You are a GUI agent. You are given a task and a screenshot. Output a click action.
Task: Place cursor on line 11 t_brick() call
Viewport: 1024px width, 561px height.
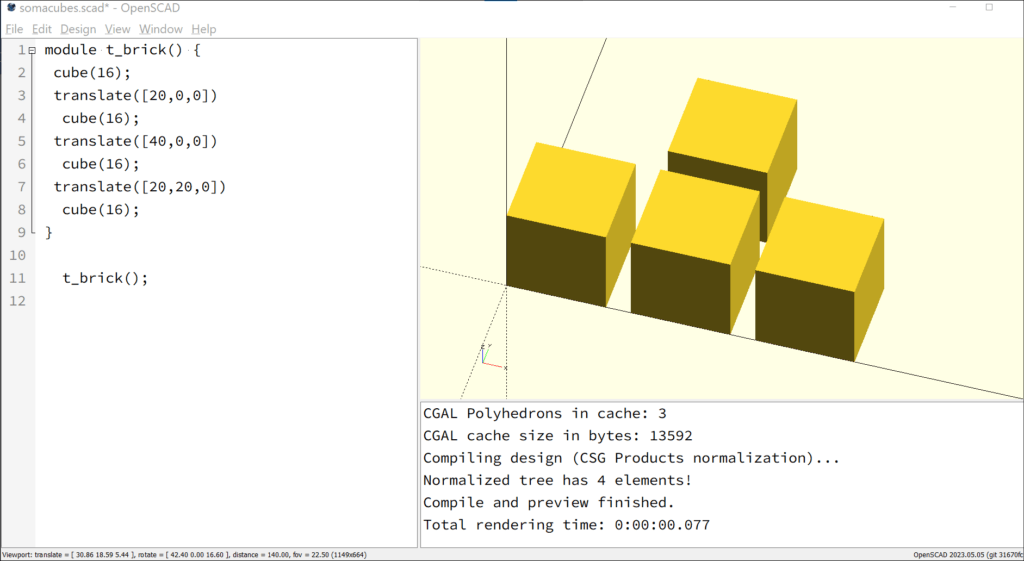pyautogui.click(x=105, y=278)
